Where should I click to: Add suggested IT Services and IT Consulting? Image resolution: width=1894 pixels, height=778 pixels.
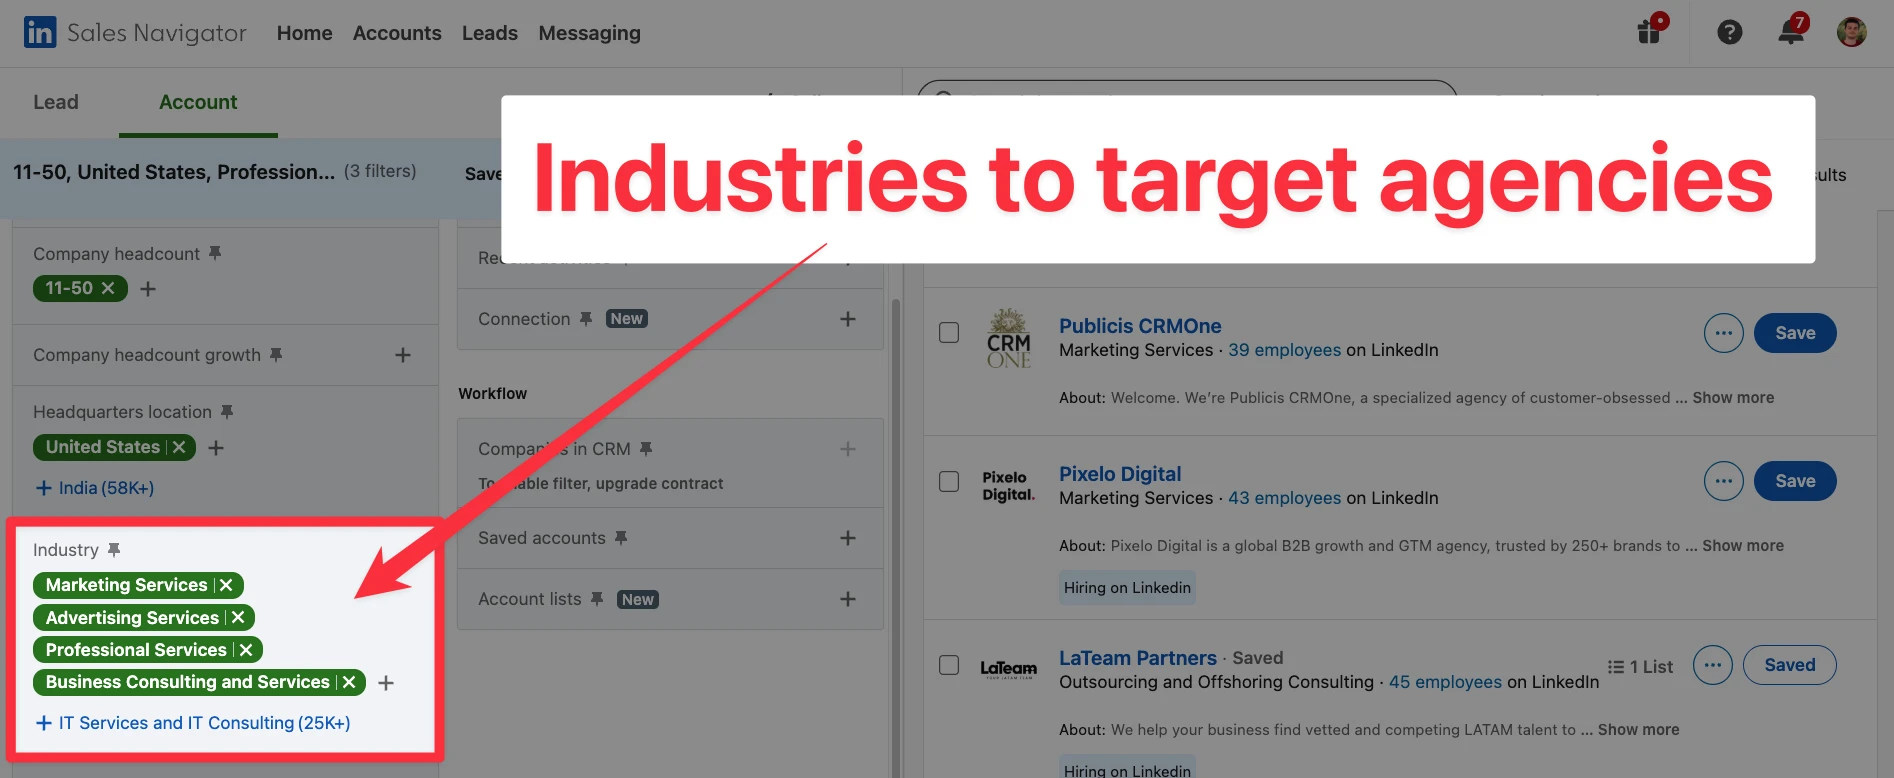193,723
